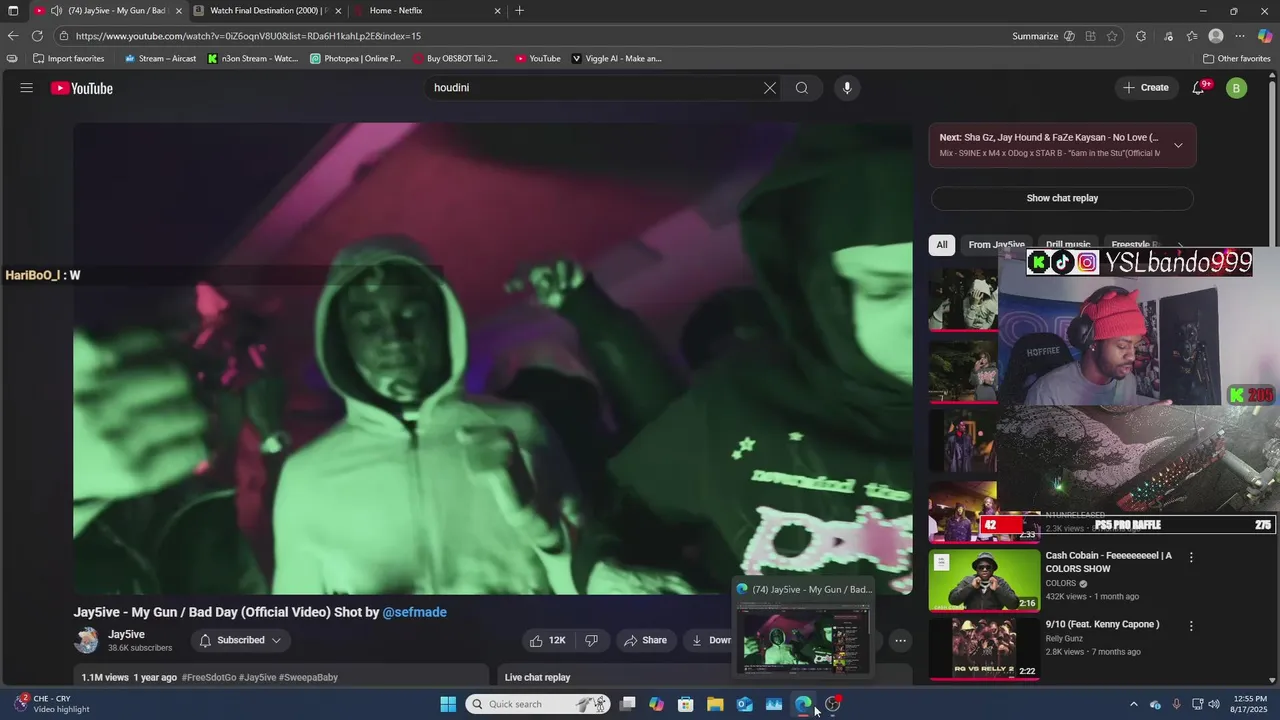Image resolution: width=1280 pixels, height=720 pixels.
Task: Select the From Jay5ive chip
Action: coord(996,245)
